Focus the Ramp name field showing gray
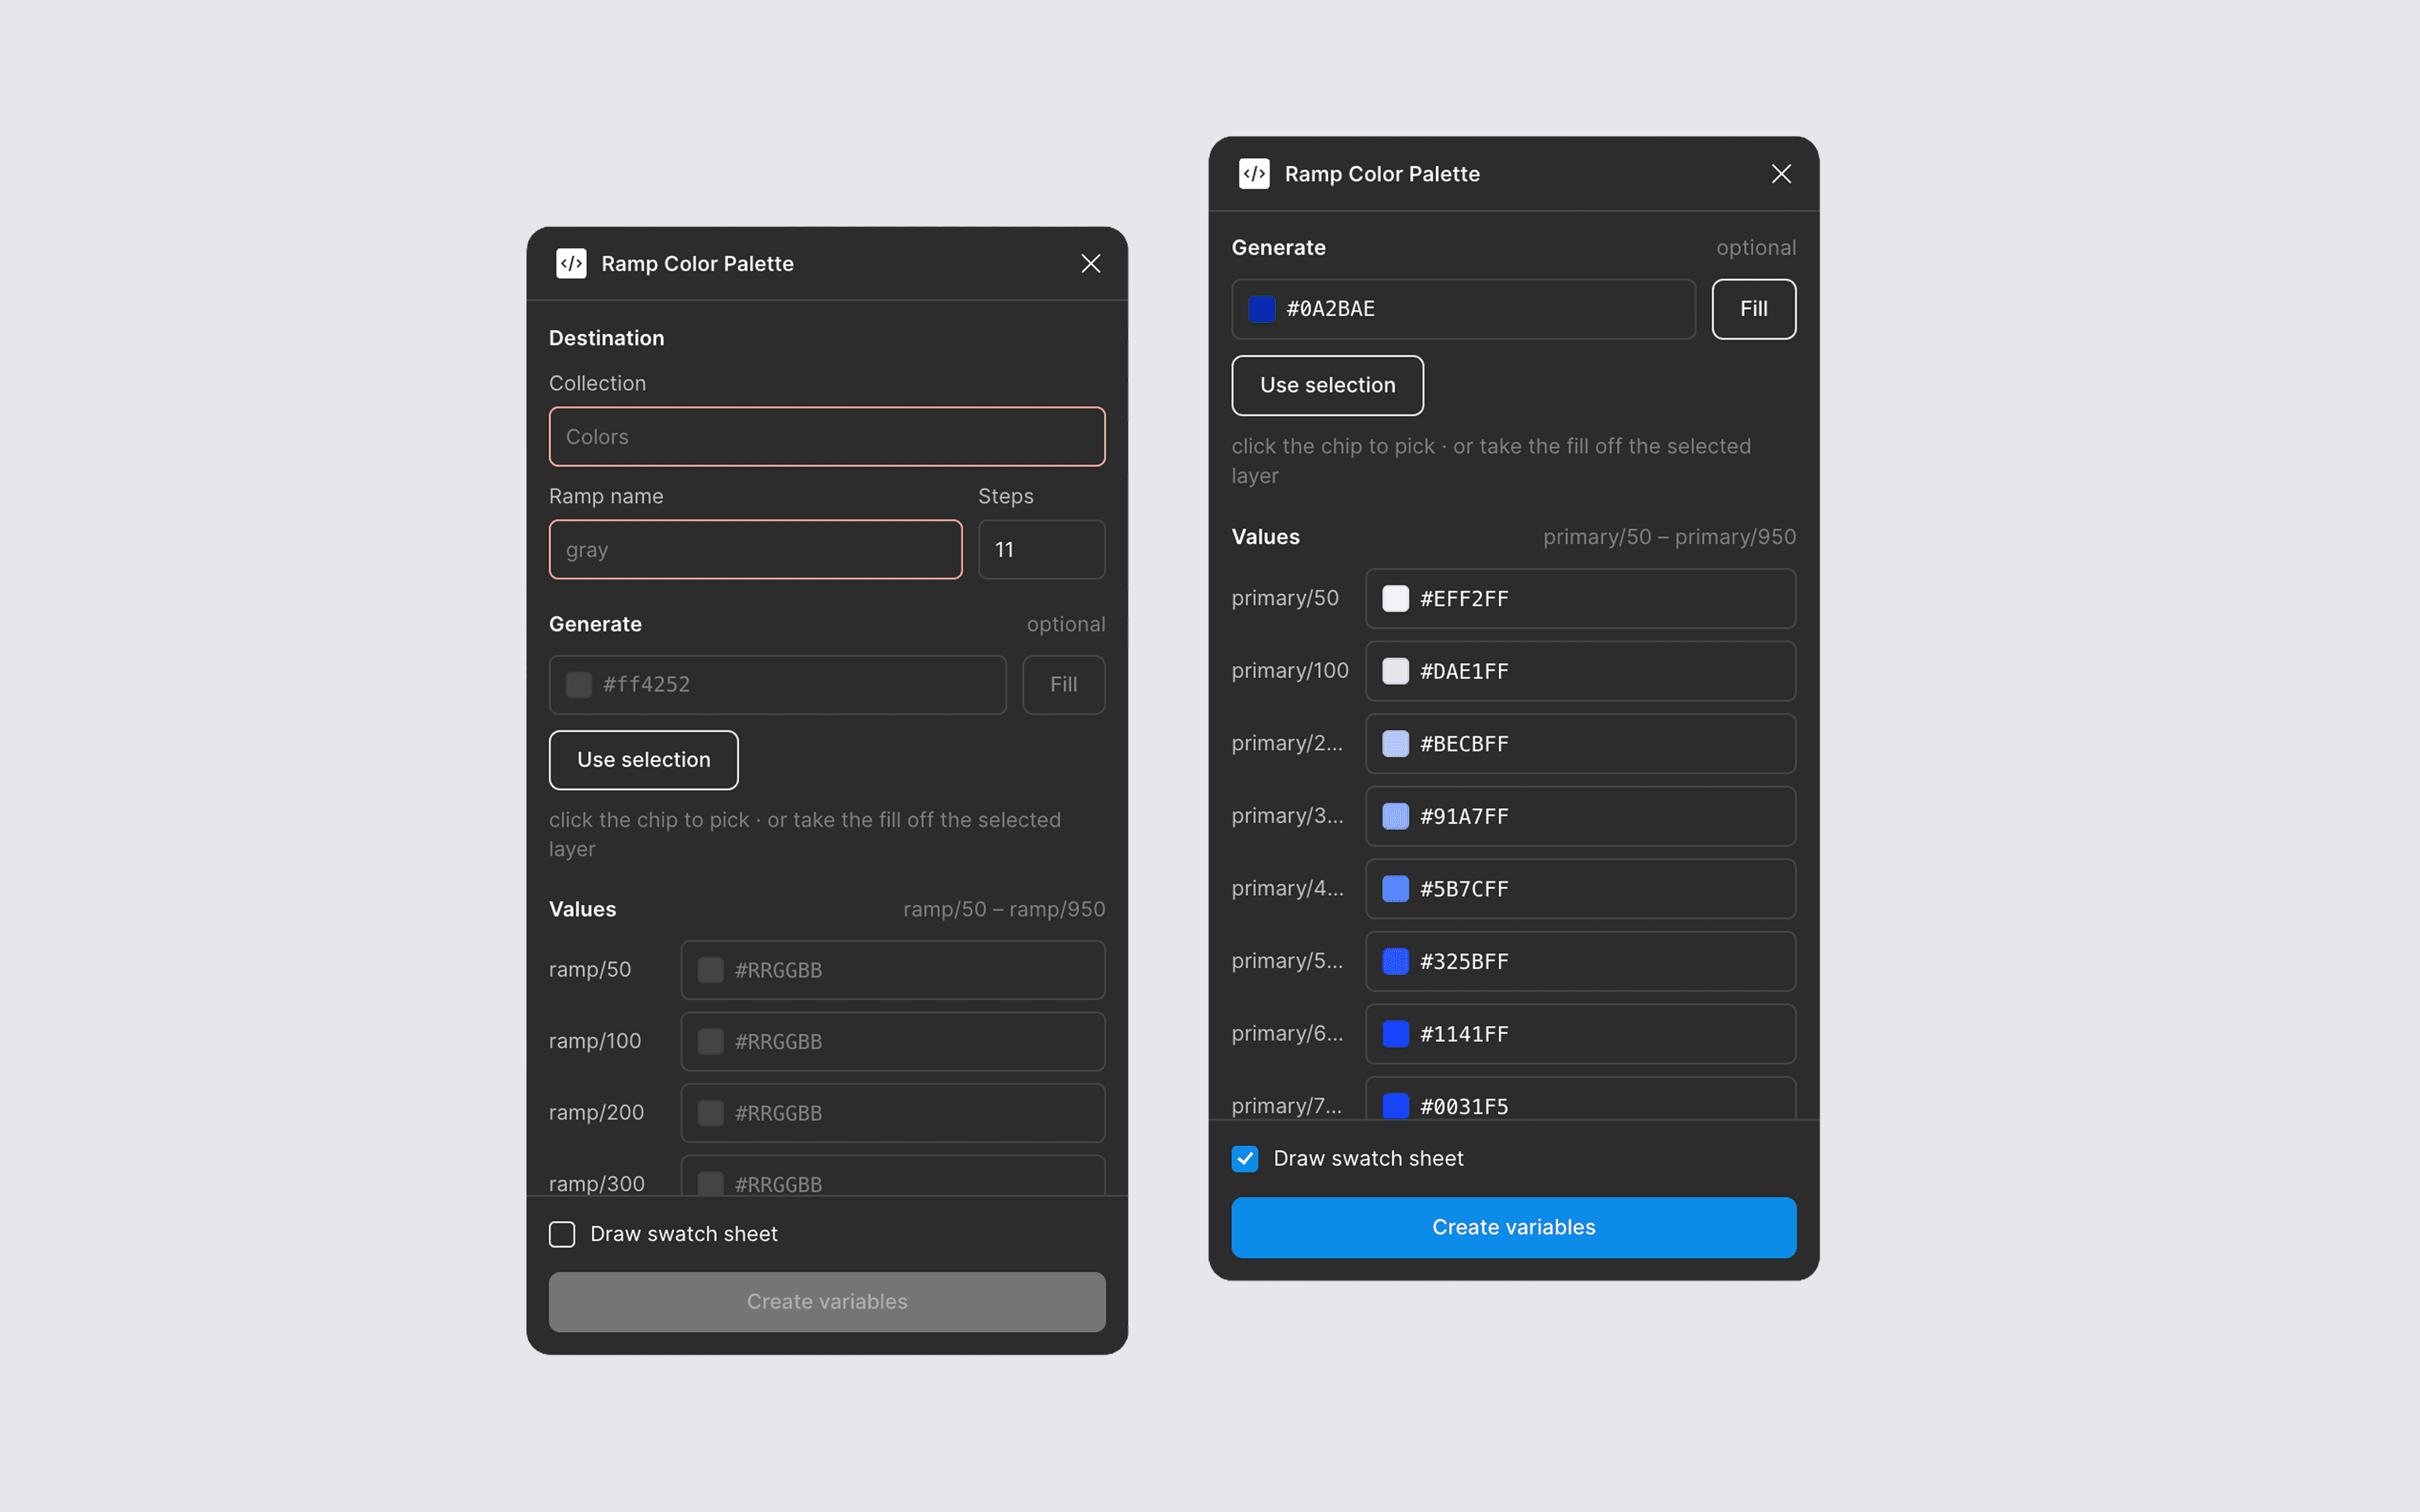Image resolution: width=2420 pixels, height=1512 pixels. (x=755, y=550)
